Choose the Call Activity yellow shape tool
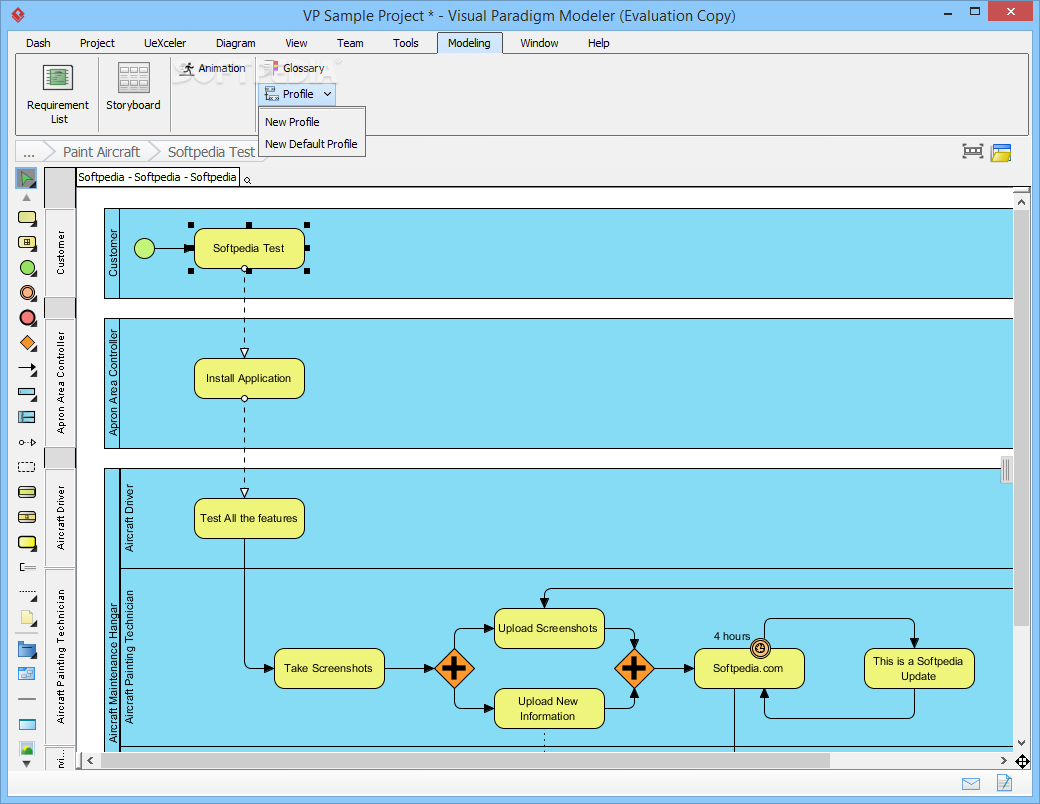 [x=27, y=543]
